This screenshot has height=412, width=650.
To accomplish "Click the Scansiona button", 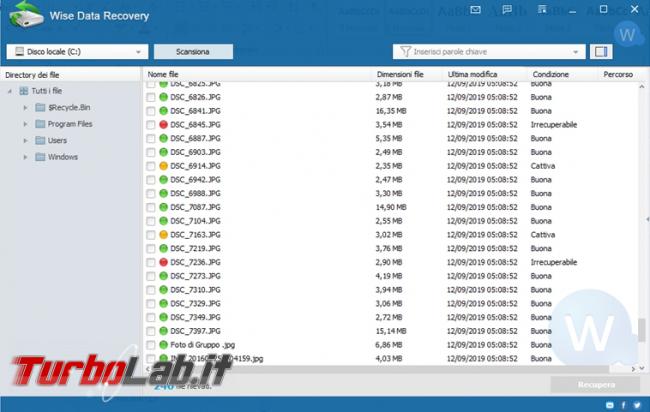I will click(193, 52).
